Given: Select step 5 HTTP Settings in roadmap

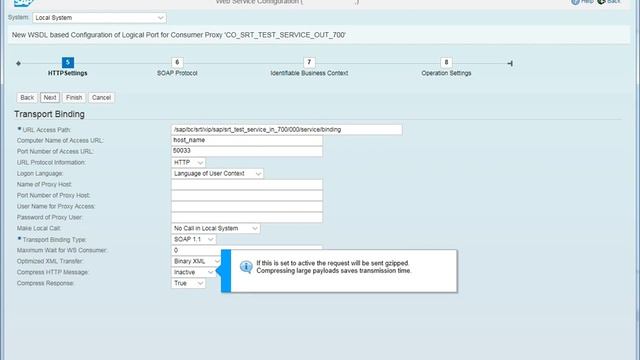Looking at the screenshot, I should [68, 63].
